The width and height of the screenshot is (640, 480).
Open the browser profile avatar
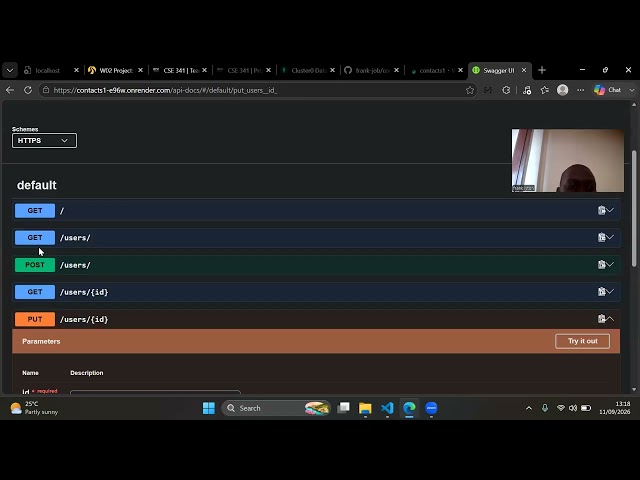(x=562, y=90)
